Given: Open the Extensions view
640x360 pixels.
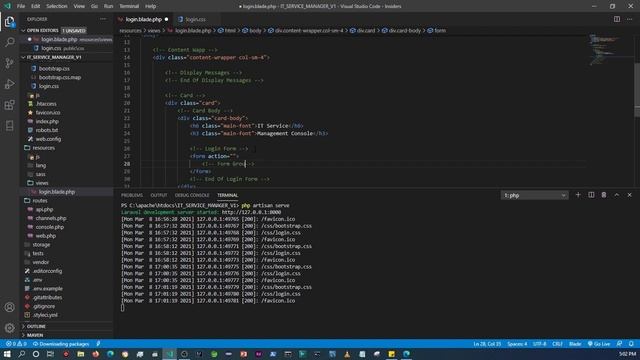Looking at the screenshot, I should click(x=9, y=105).
